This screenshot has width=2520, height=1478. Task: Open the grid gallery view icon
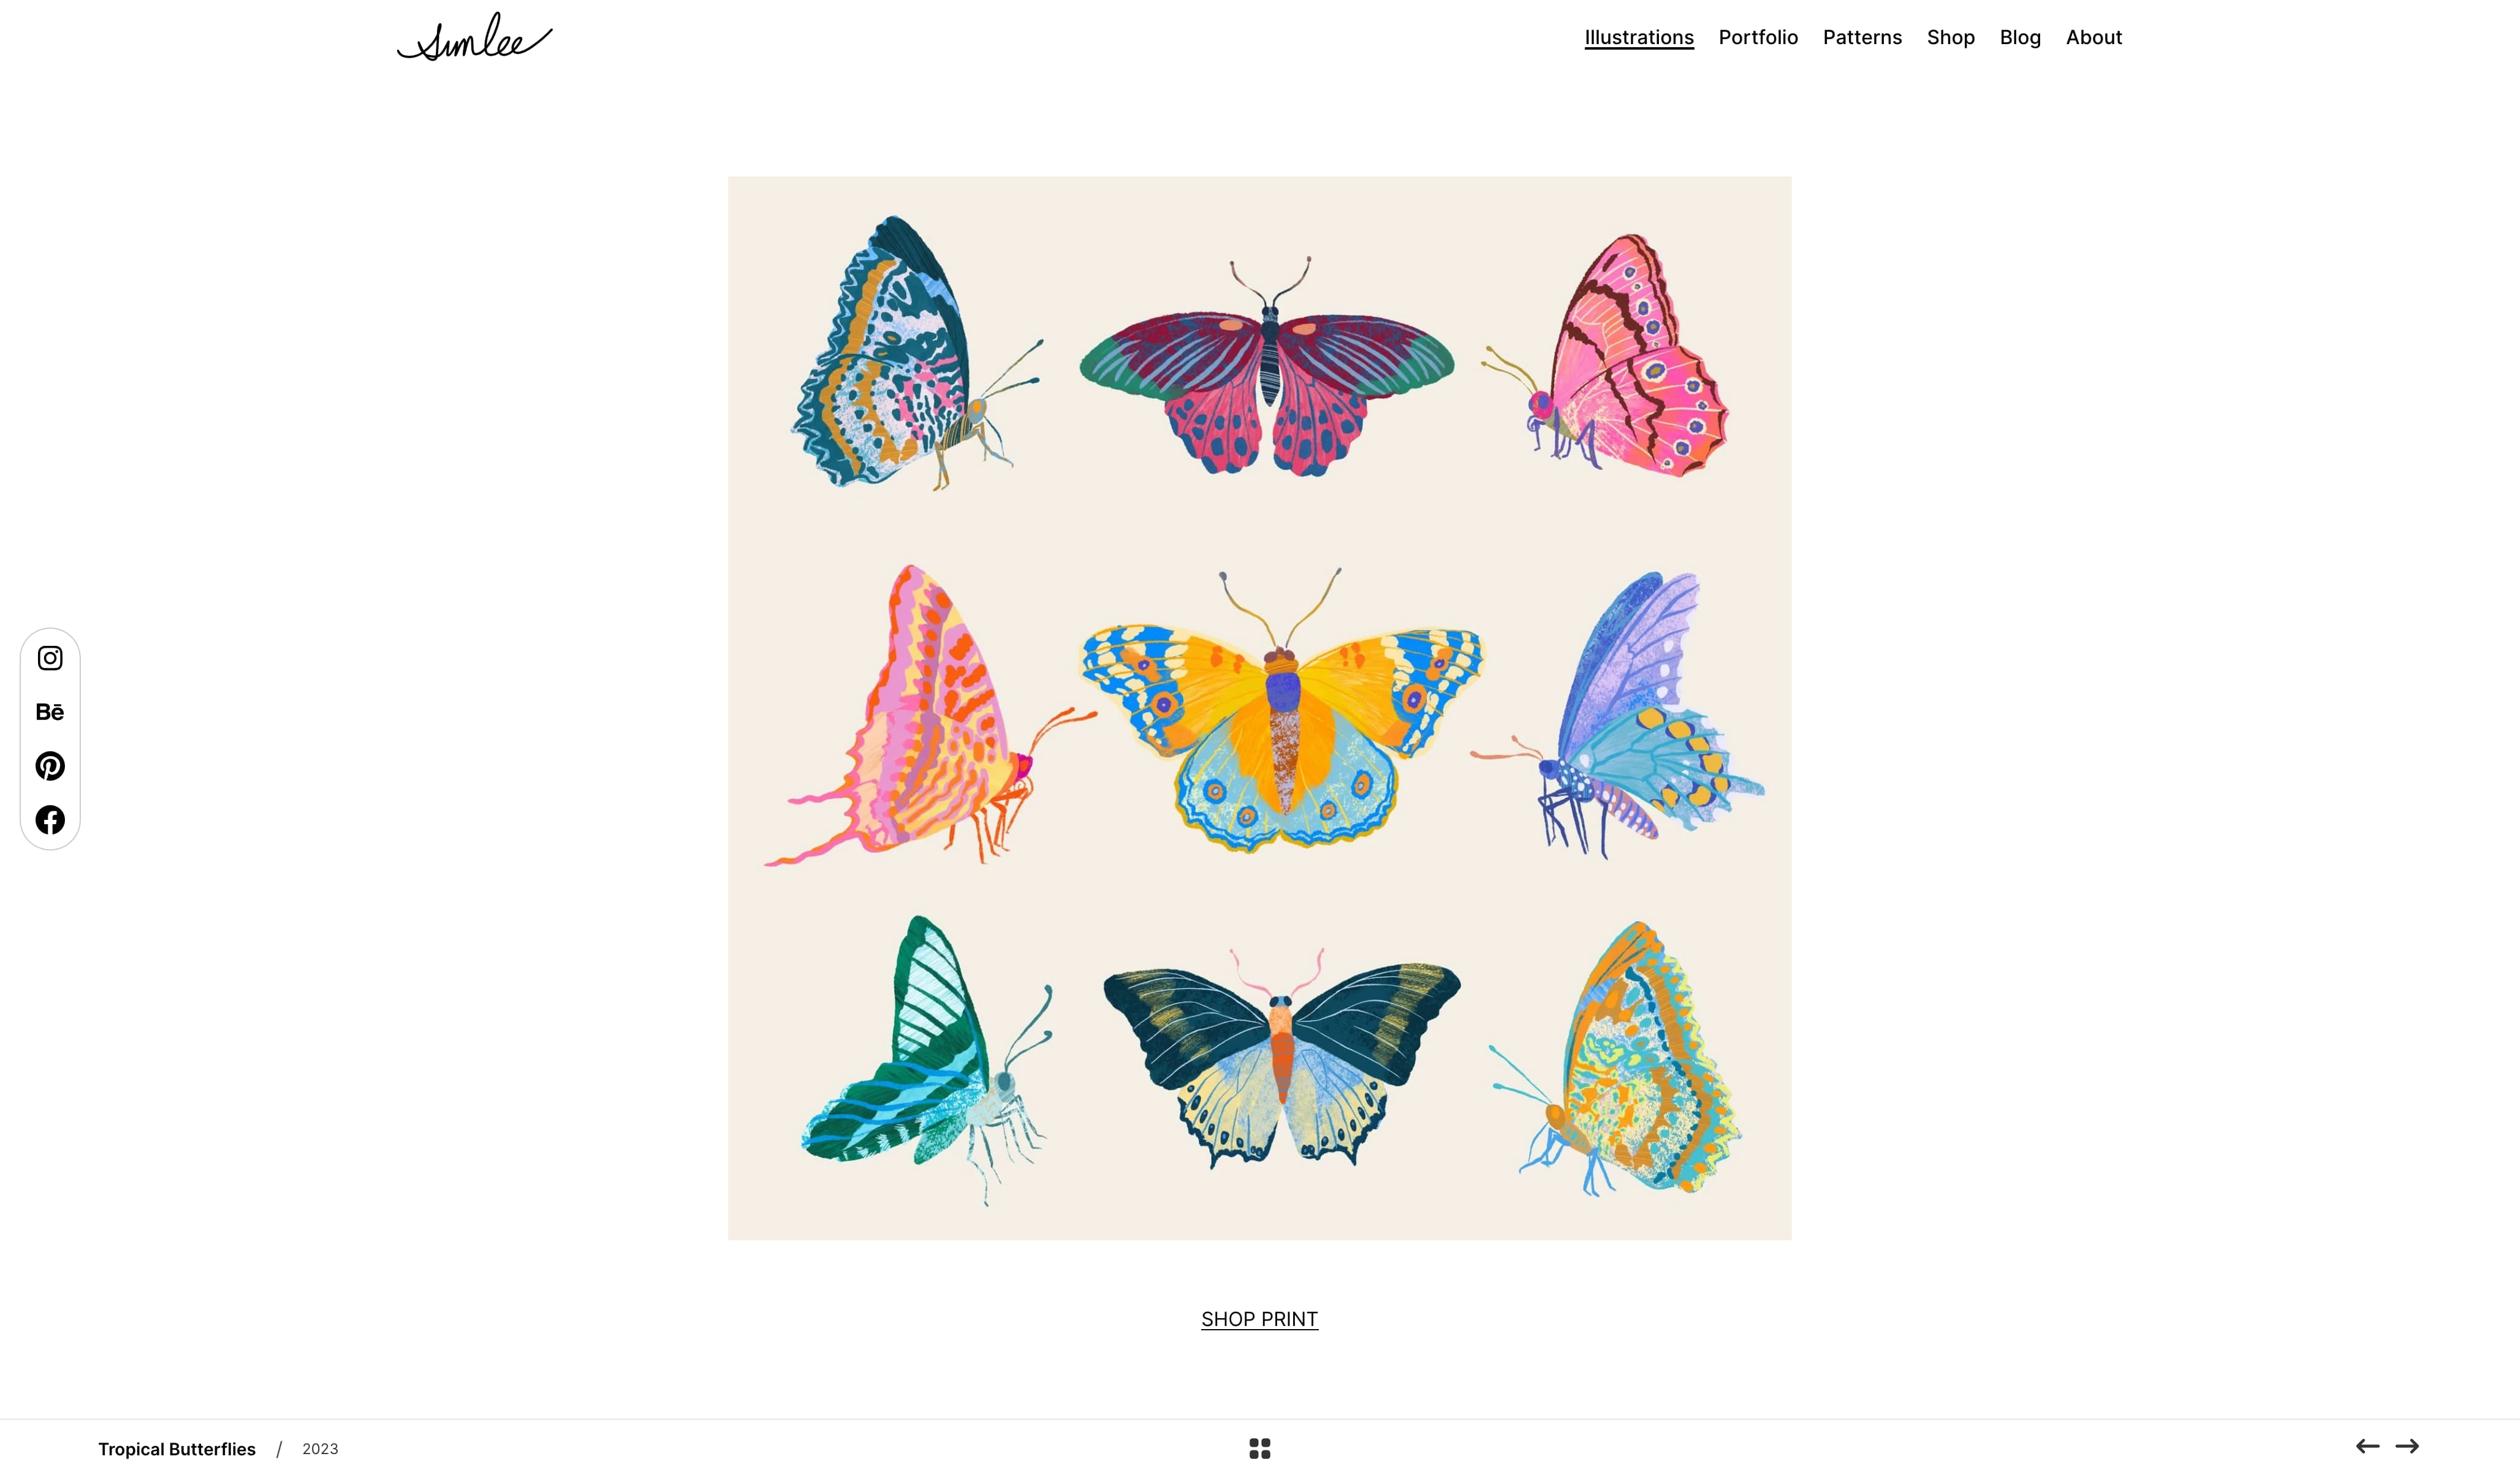[x=1260, y=1448]
